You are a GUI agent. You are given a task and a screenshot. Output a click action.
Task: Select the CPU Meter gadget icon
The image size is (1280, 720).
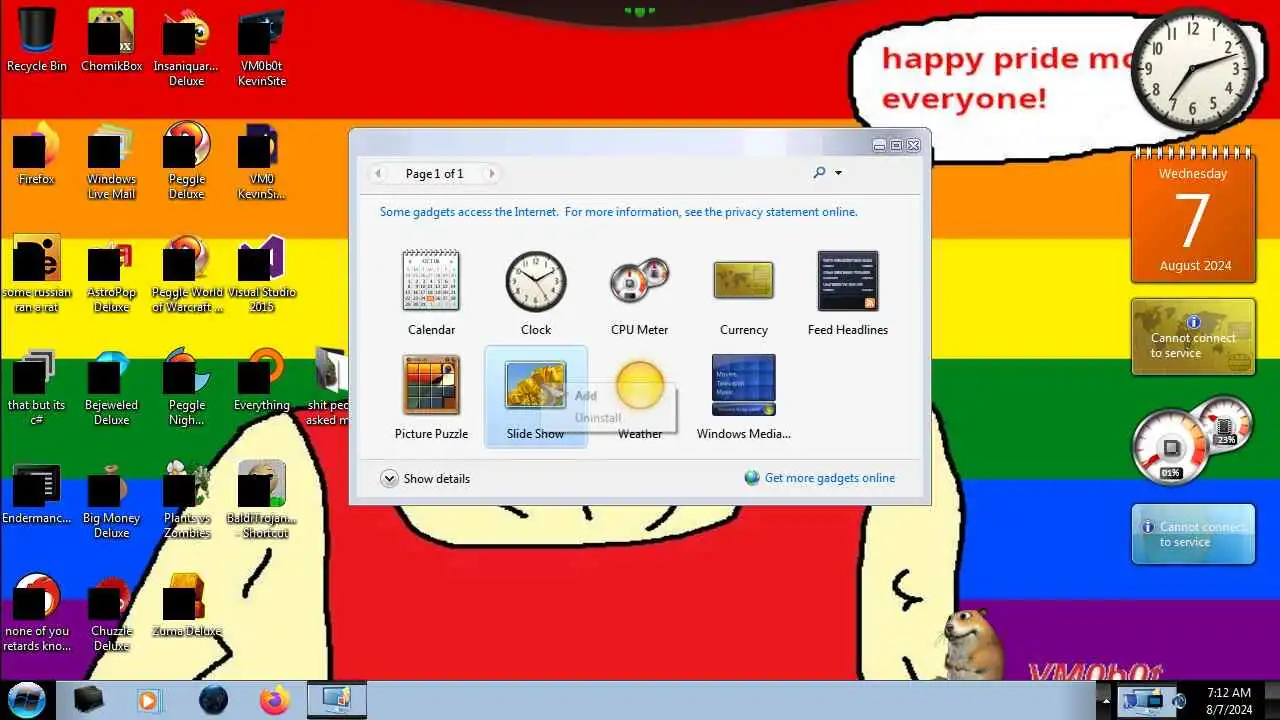639,282
